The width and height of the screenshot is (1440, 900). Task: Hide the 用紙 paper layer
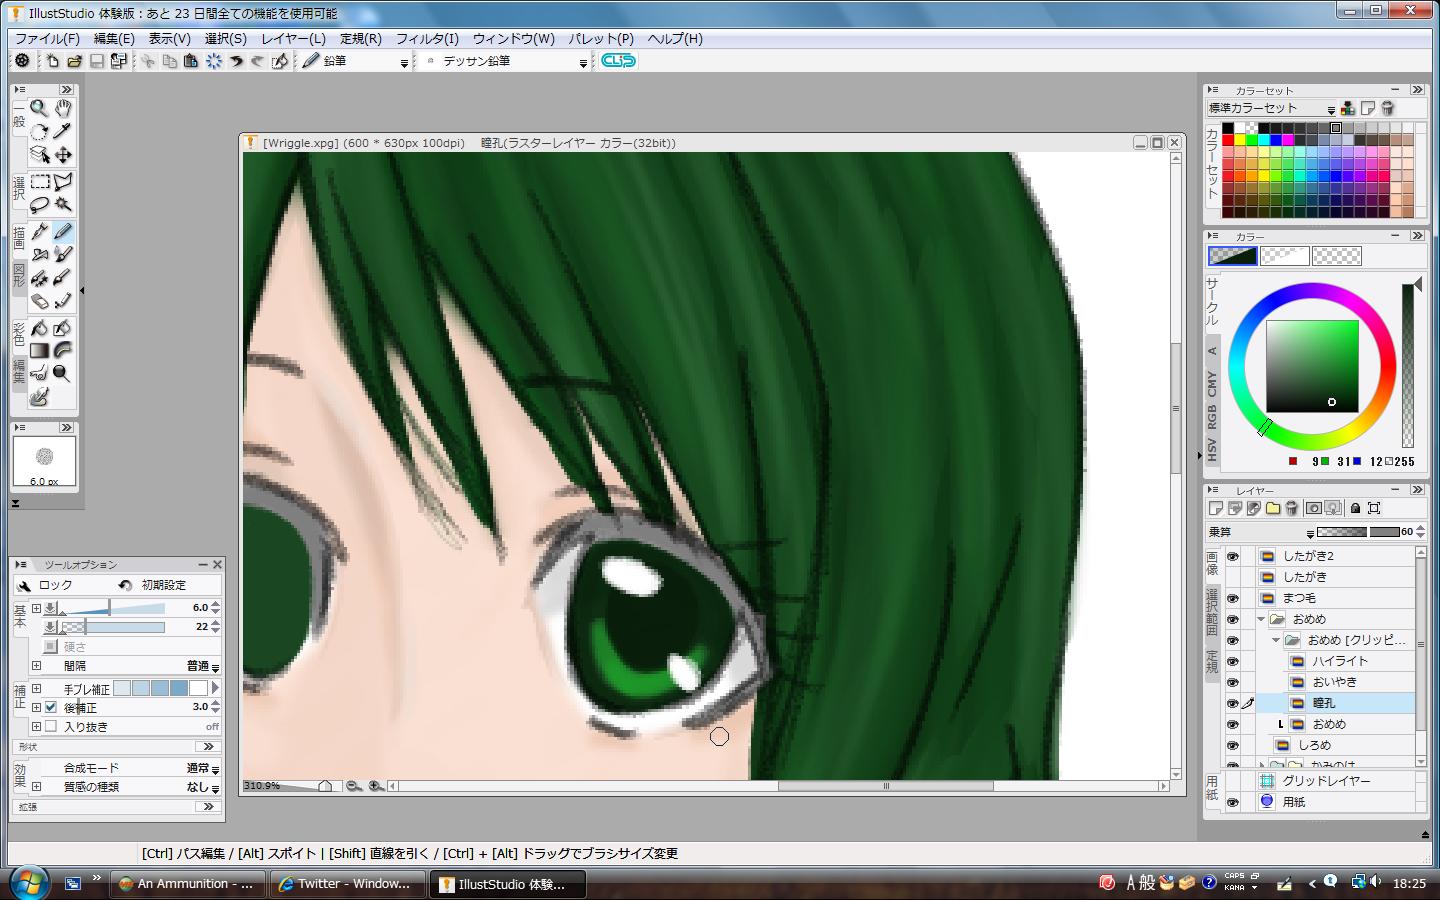click(1232, 802)
